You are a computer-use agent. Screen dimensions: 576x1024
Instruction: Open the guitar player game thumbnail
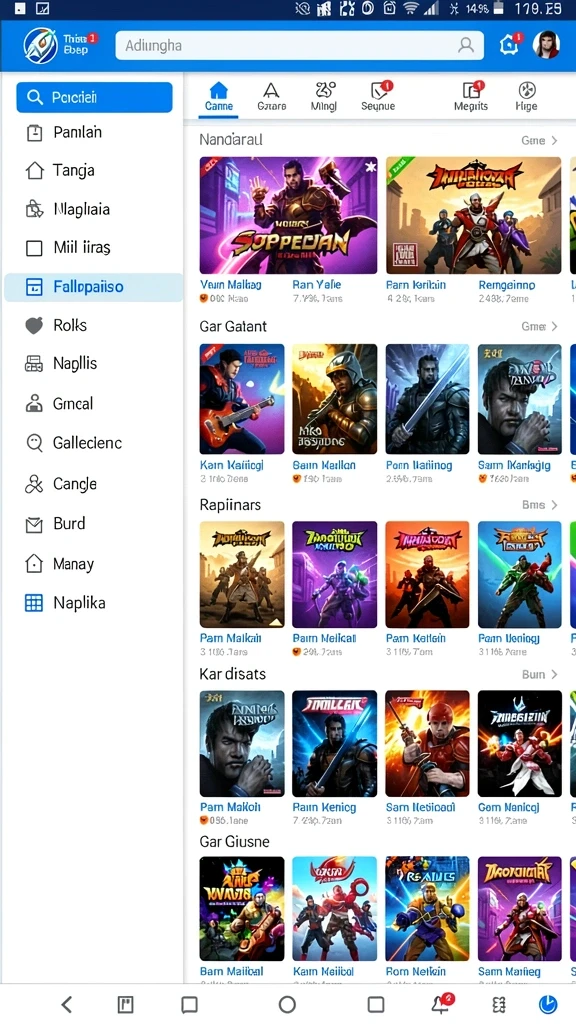(242, 399)
